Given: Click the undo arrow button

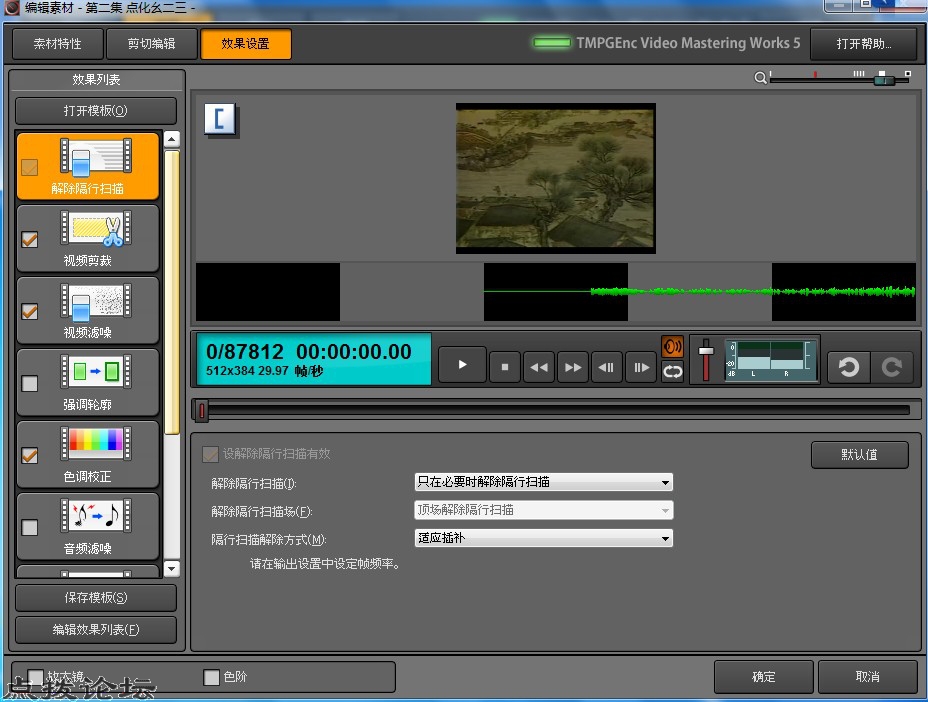Looking at the screenshot, I should [849, 367].
